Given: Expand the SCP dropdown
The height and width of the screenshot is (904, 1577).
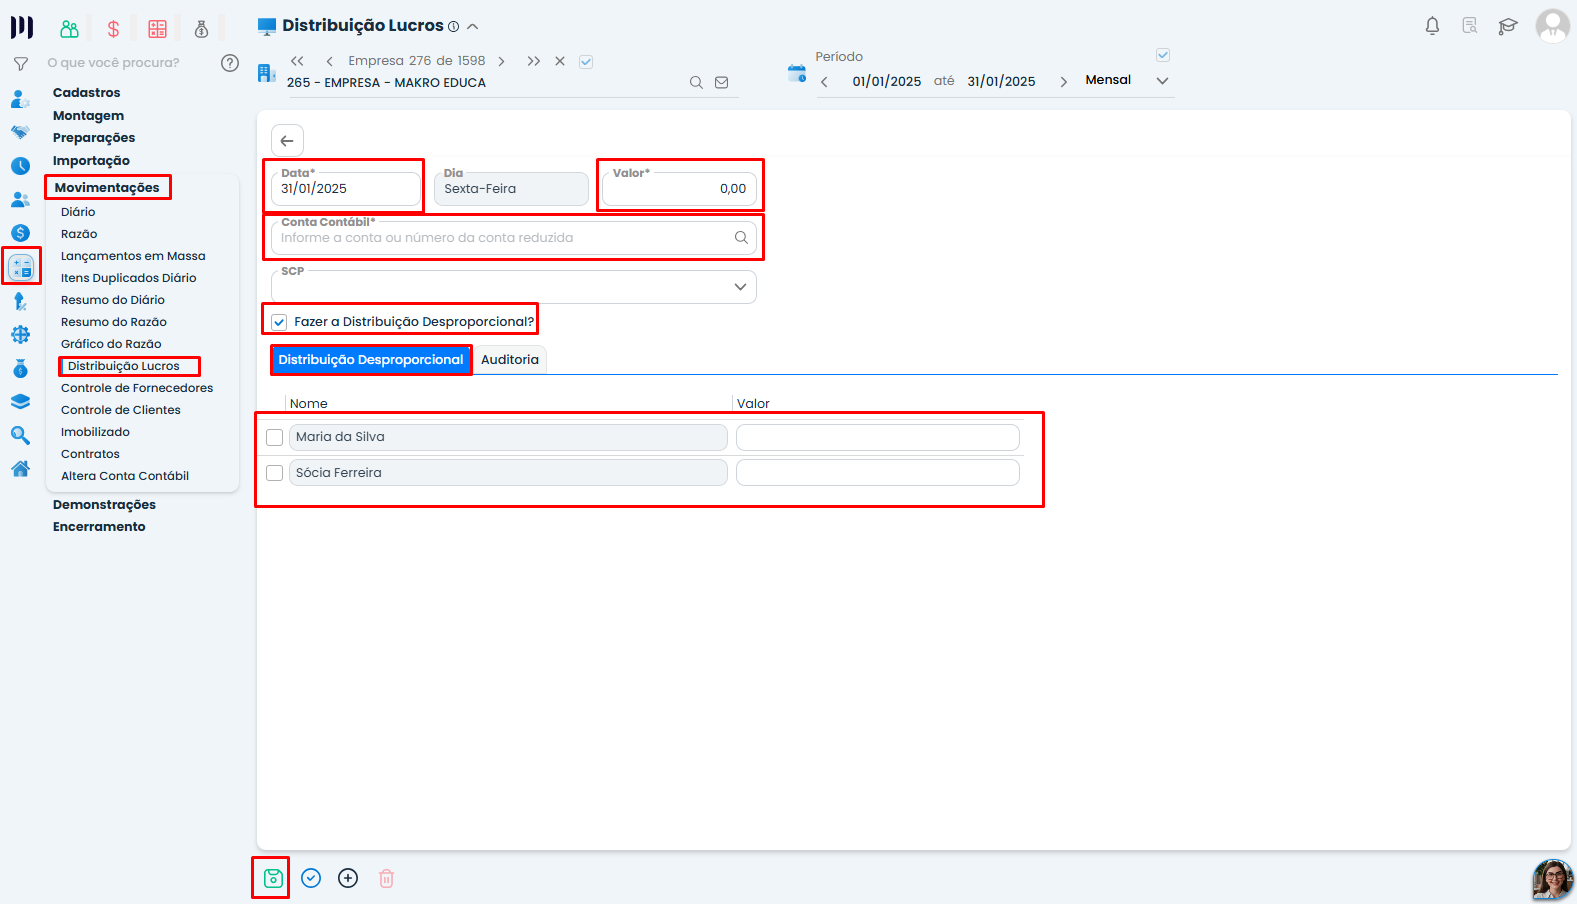Looking at the screenshot, I should (740, 287).
